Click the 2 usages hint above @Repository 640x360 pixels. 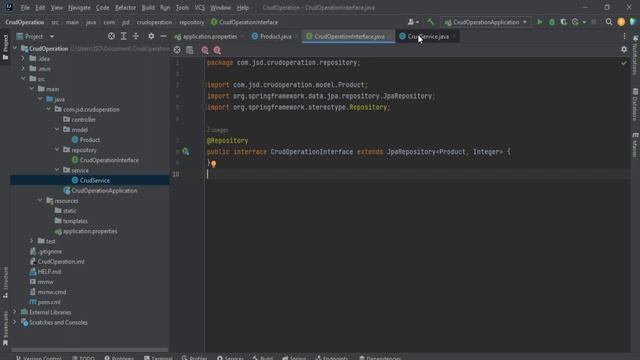click(218, 129)
